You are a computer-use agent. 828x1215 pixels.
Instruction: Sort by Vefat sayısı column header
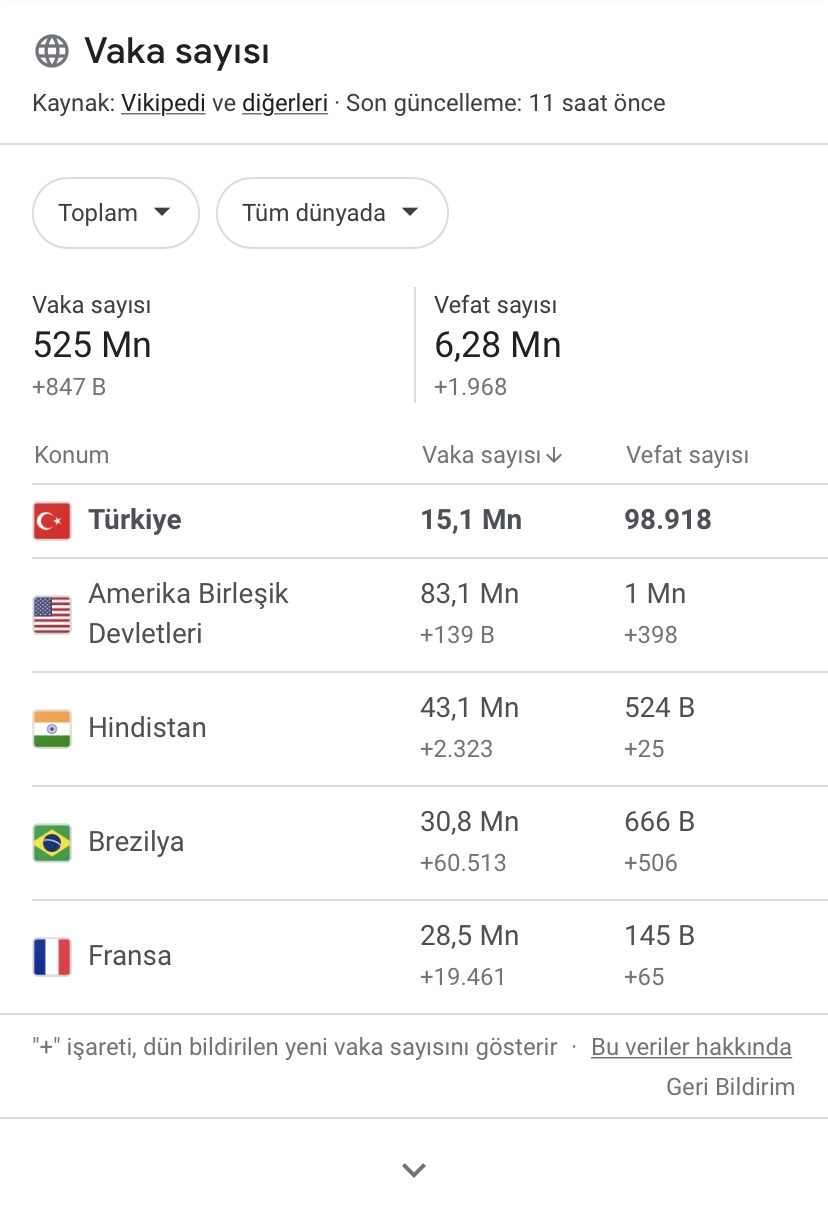point(688,456)
